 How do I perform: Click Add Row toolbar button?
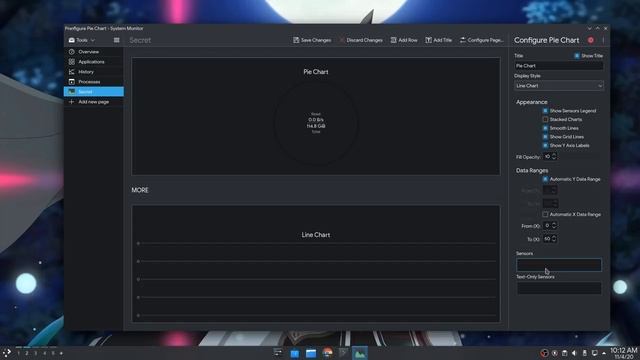[x=404, y=40]
